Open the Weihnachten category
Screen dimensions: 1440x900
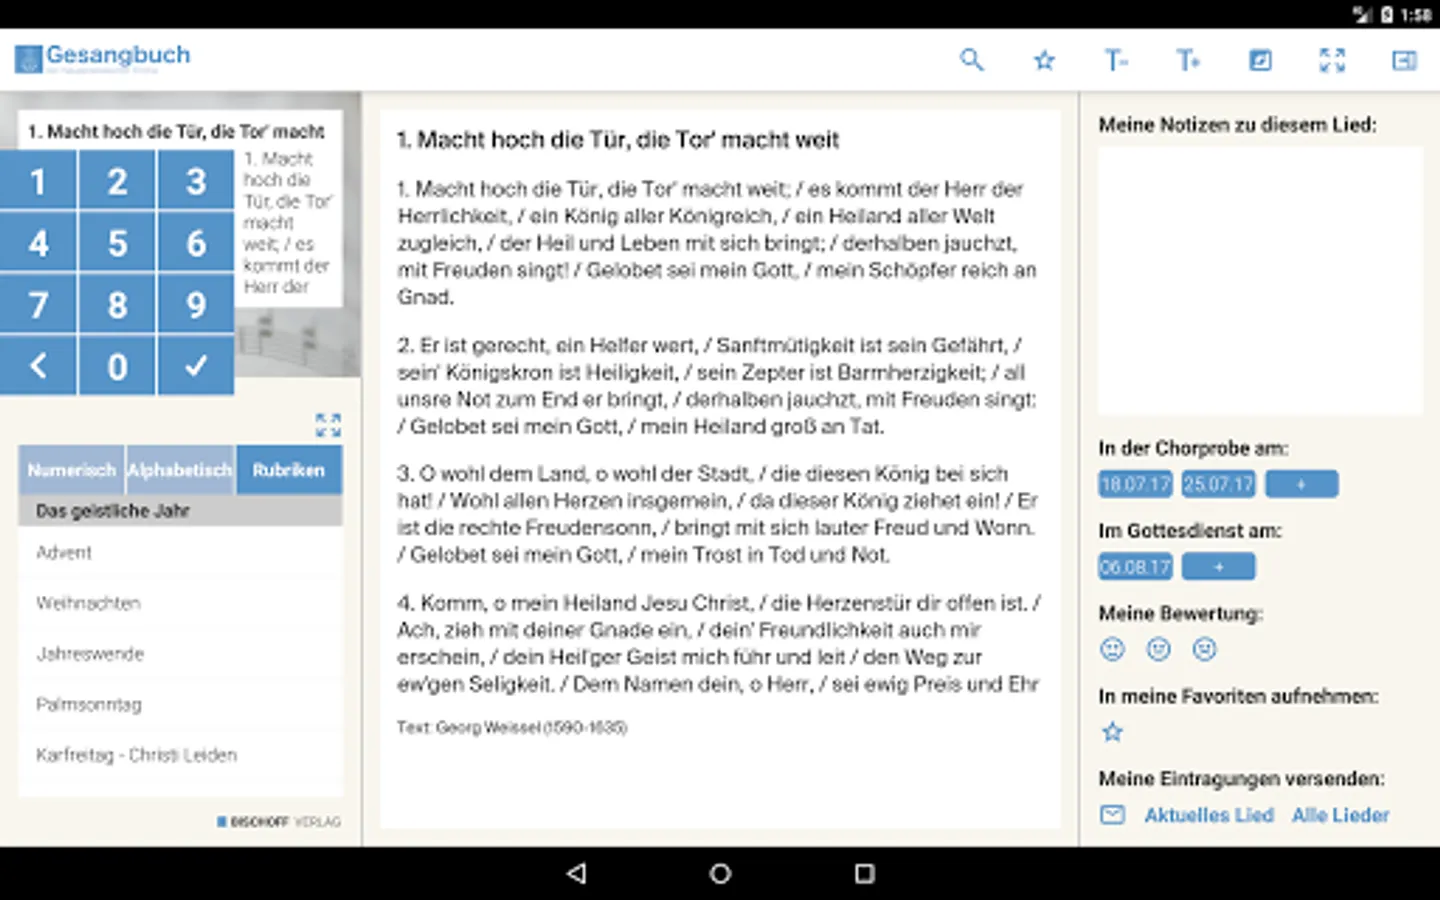(x=180, y=603)
